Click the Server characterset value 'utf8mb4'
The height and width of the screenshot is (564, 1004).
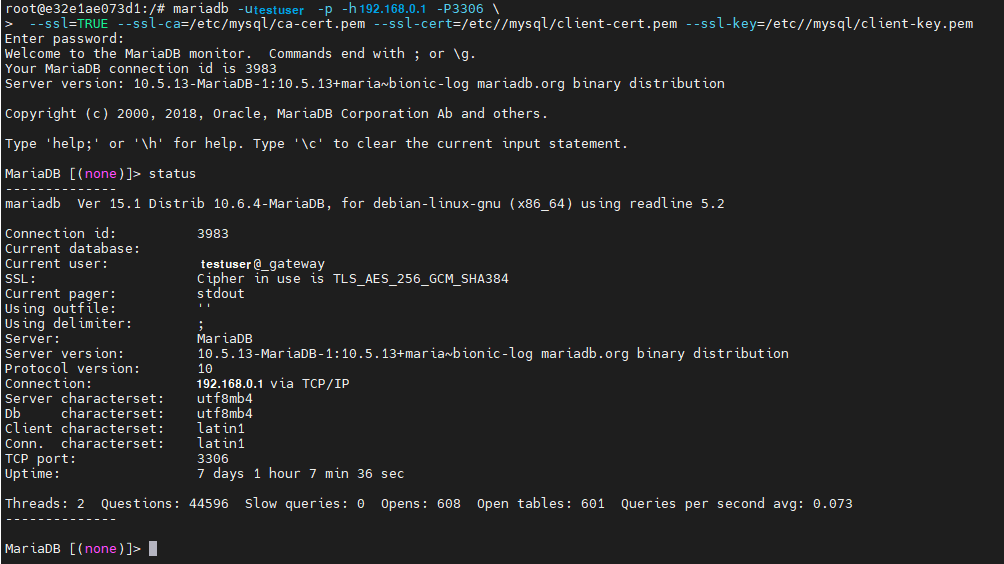(225, 399)
